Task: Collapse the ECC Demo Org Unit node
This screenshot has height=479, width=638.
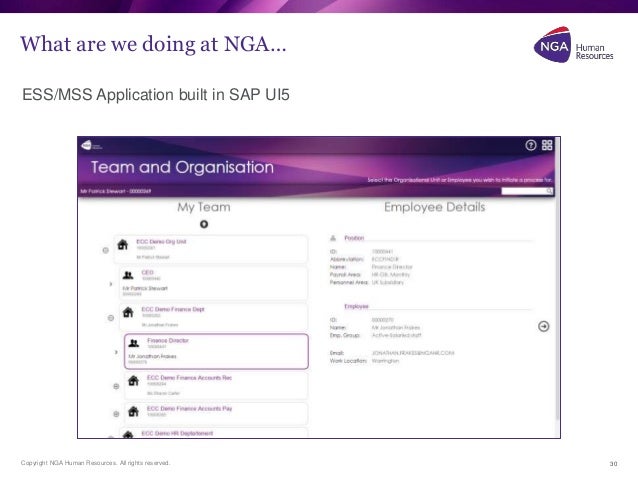Action: click(105, 250)
